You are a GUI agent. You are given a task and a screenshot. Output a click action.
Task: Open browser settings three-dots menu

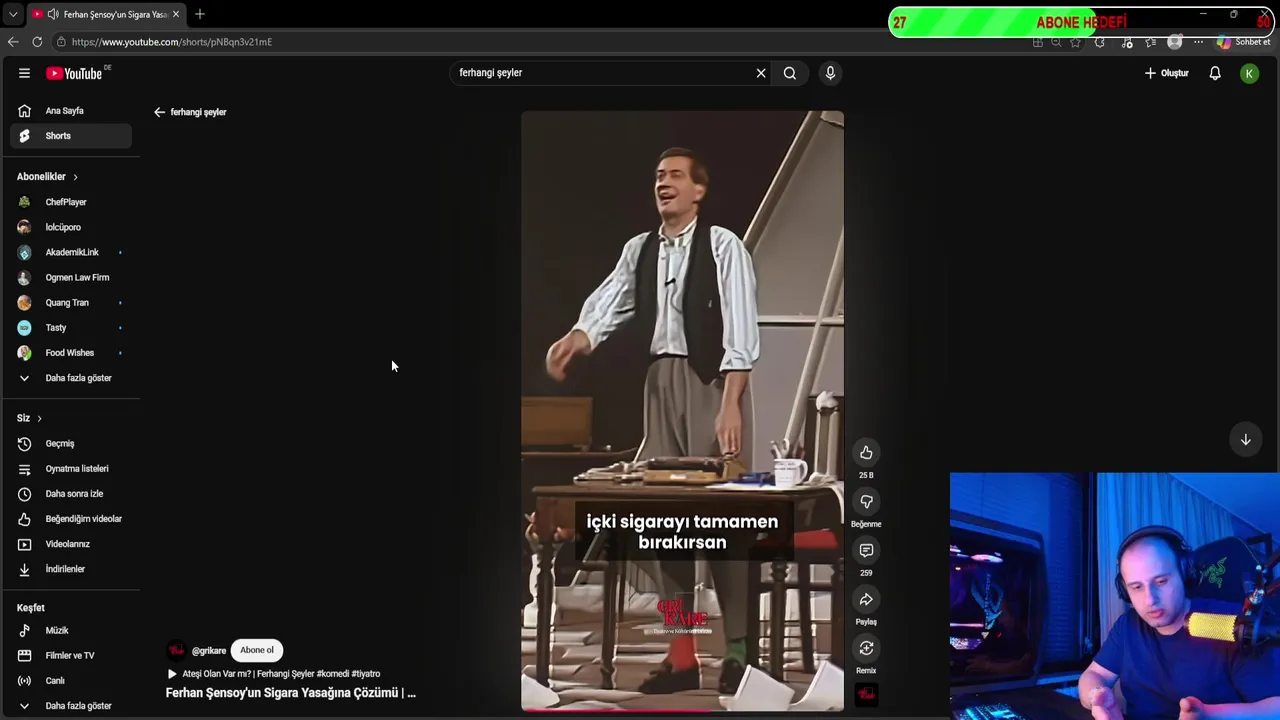click(1198, 42)
